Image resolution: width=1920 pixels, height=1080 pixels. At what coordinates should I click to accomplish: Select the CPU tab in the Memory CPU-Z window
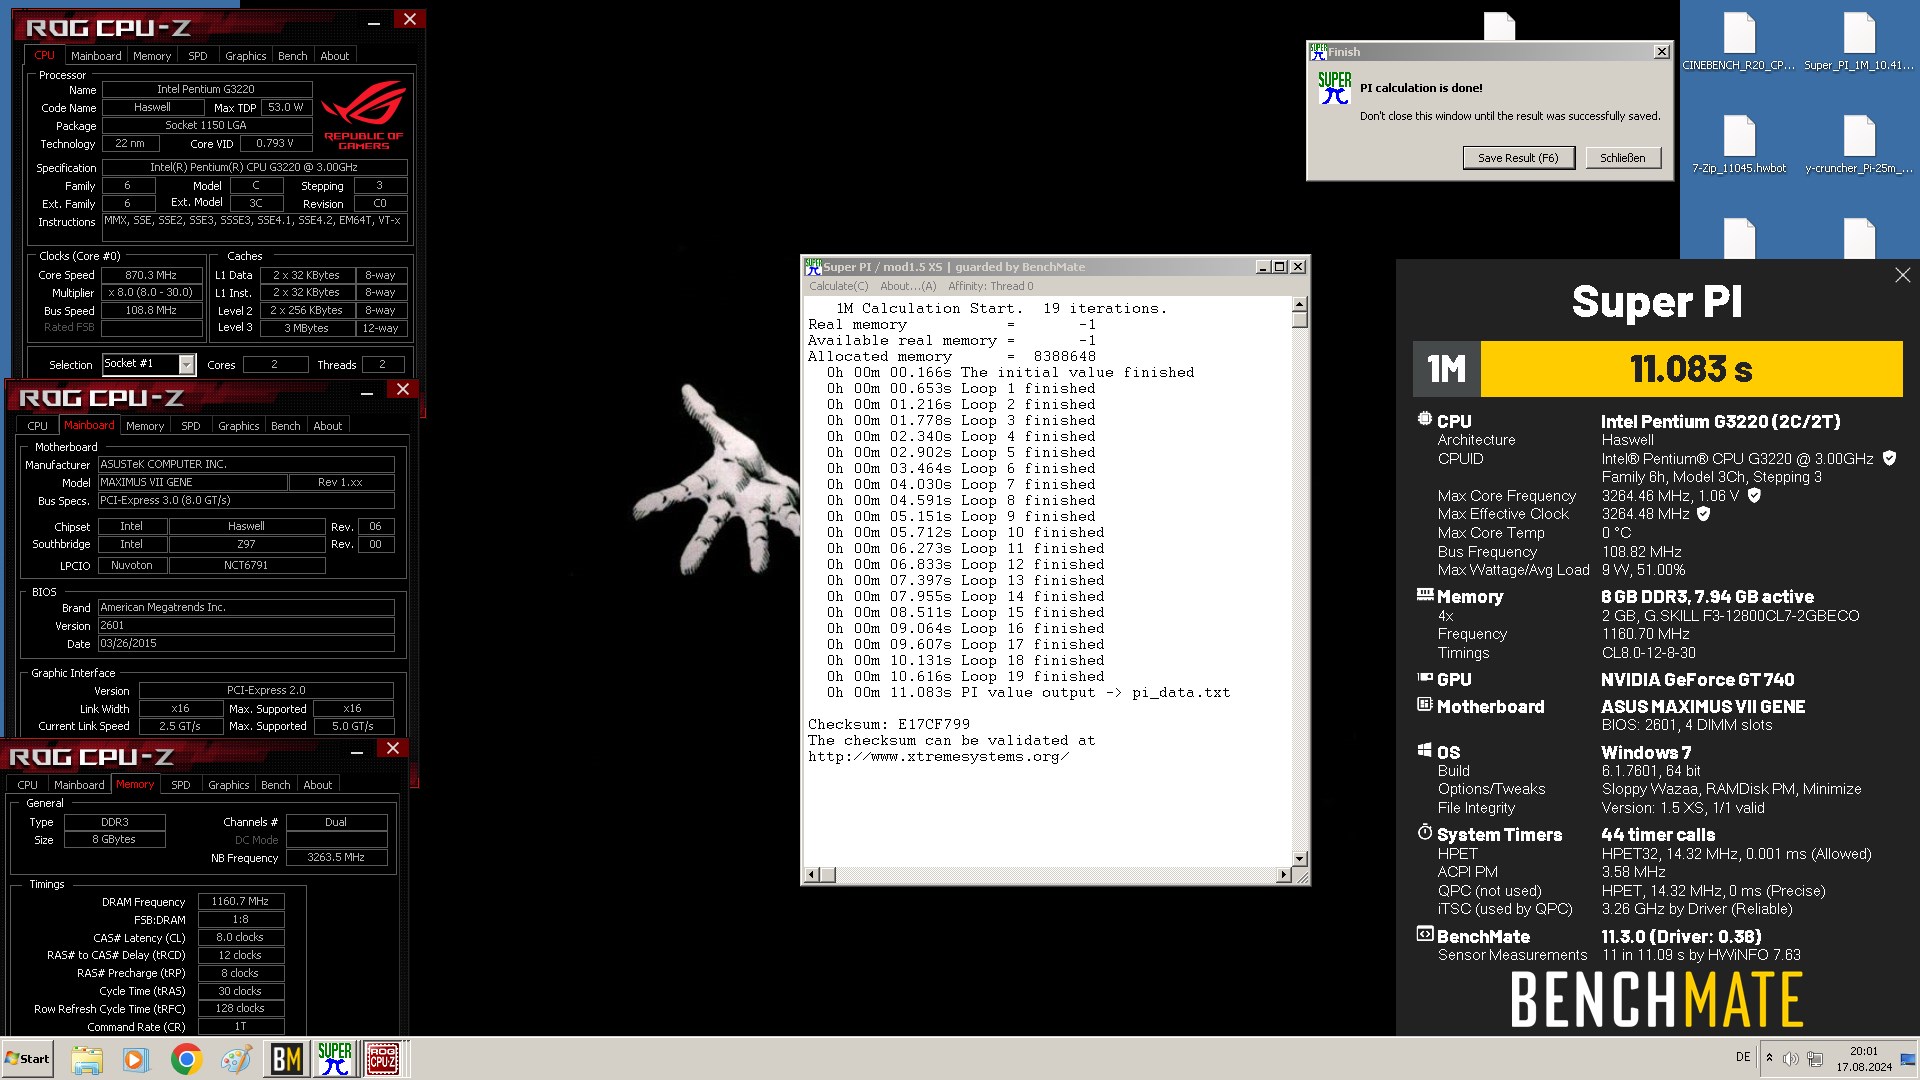point(27,785)
